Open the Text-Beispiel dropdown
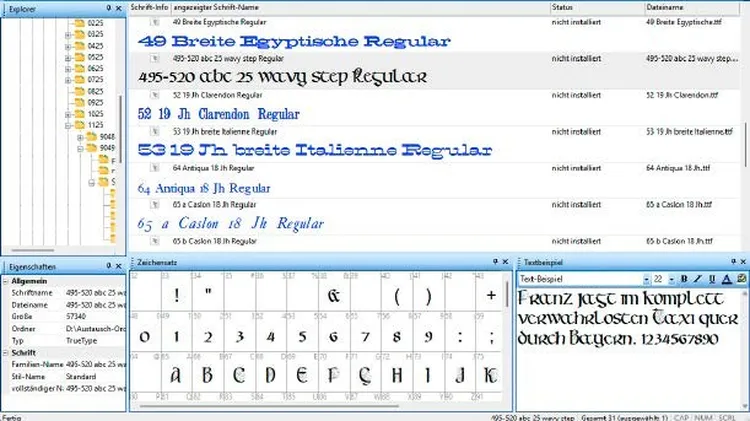750x421 pixels. pyautogui.click(x=644, y=277)
